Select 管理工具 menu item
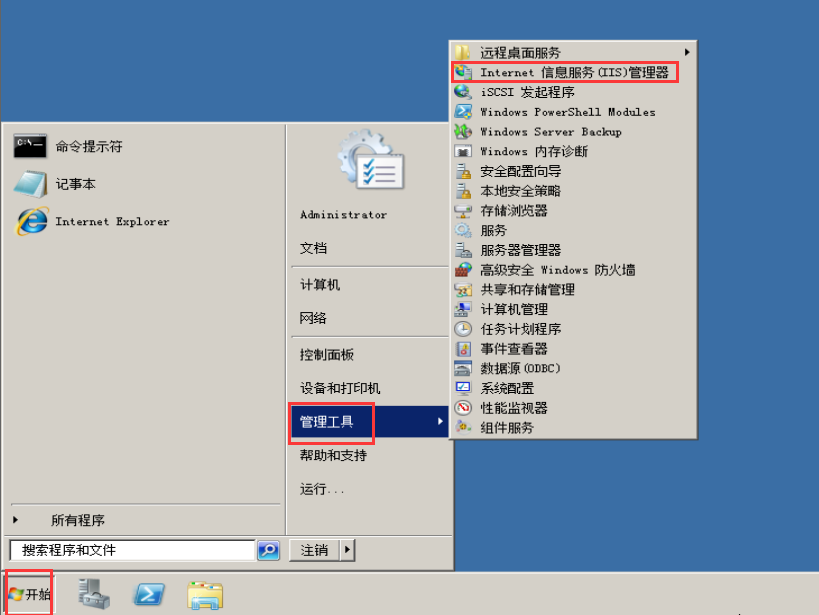819x615 pixels. pyautogui.click(x=370, y=421)
